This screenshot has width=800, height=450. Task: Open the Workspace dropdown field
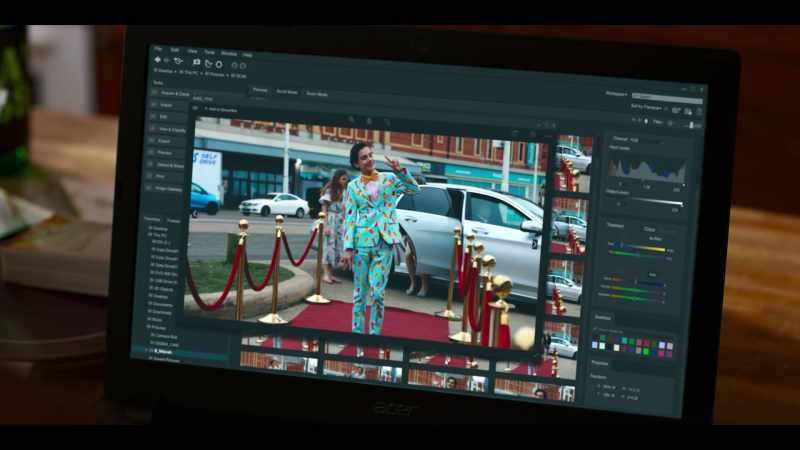pos(666,96)
